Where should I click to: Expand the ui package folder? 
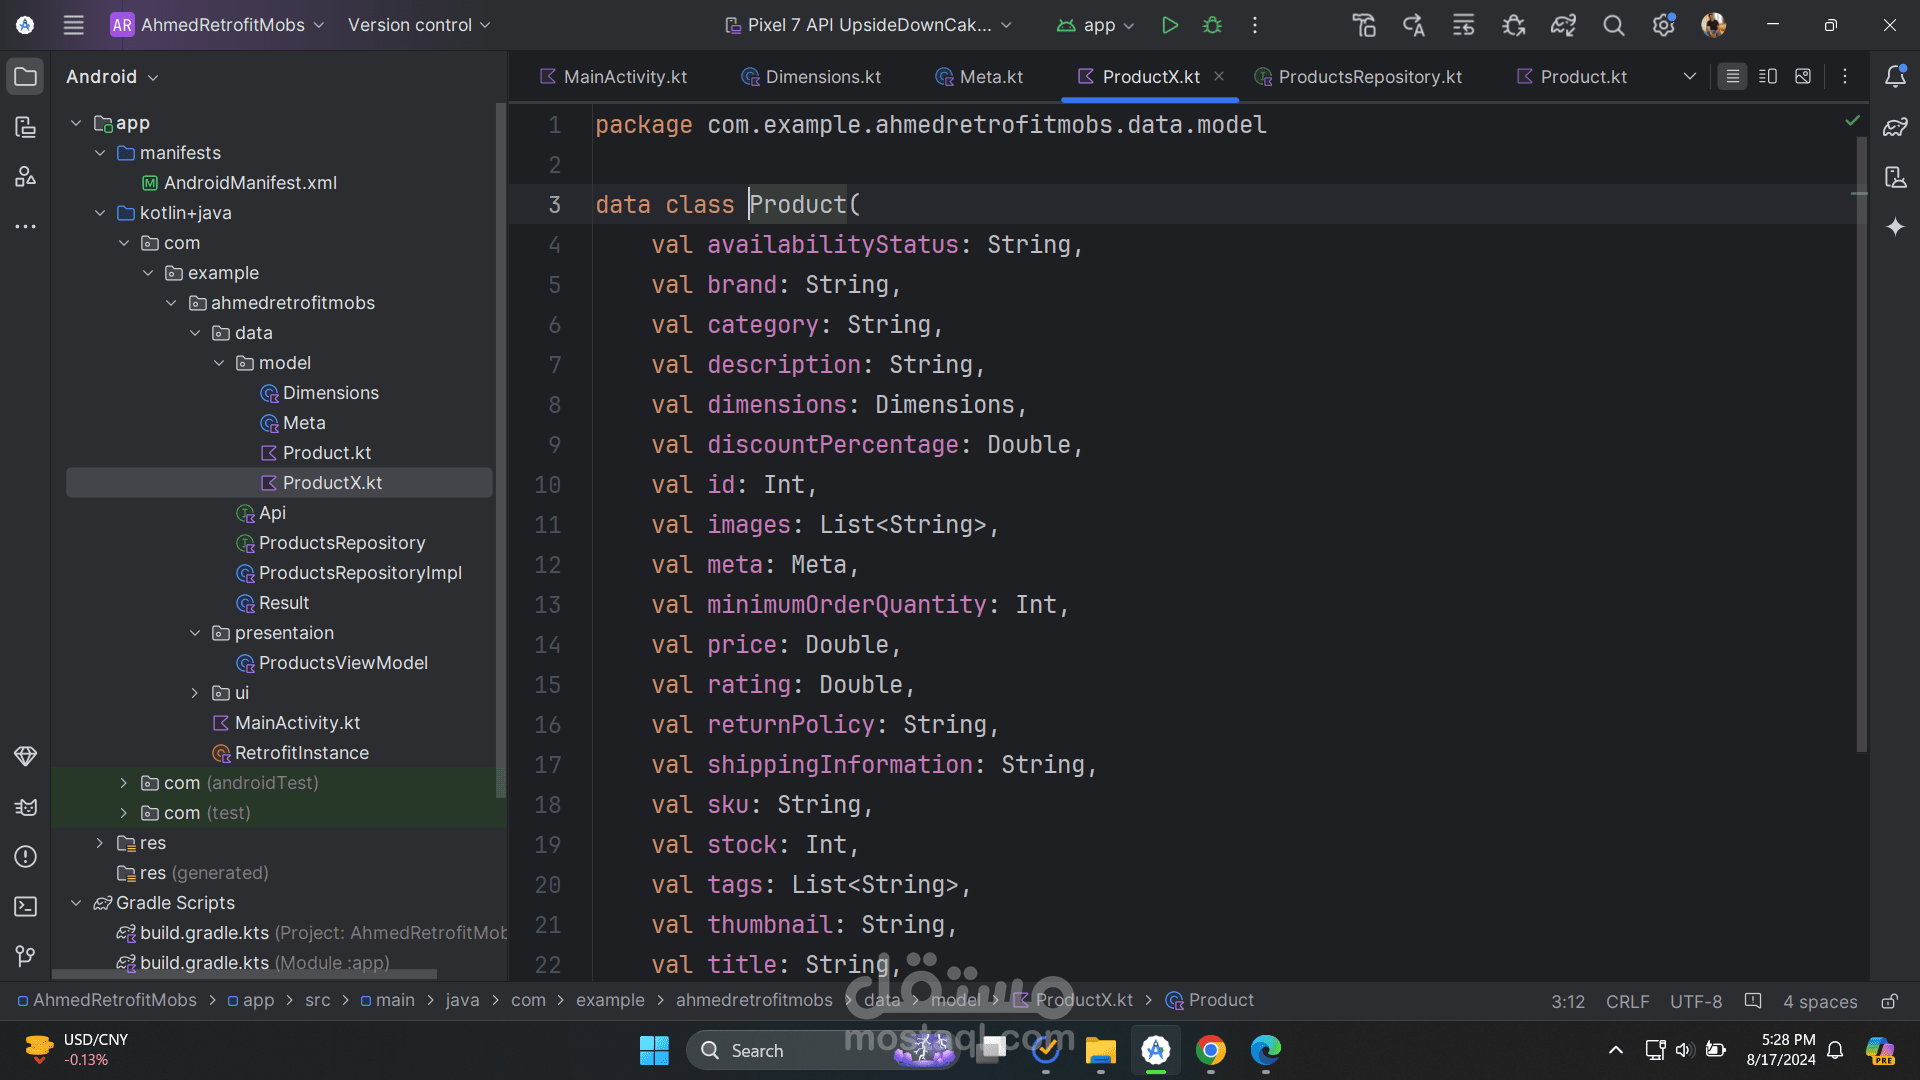pos(195,693)
